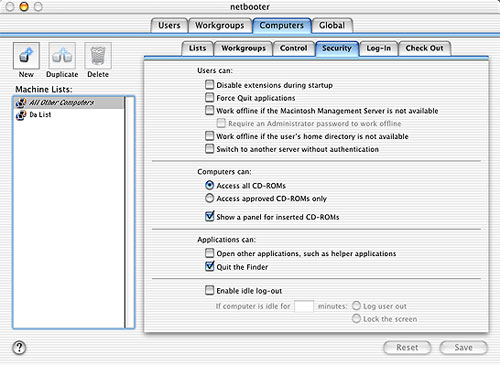Click the idle minutes input field
Screen dimensions: 500x365
tap(304, 306)
